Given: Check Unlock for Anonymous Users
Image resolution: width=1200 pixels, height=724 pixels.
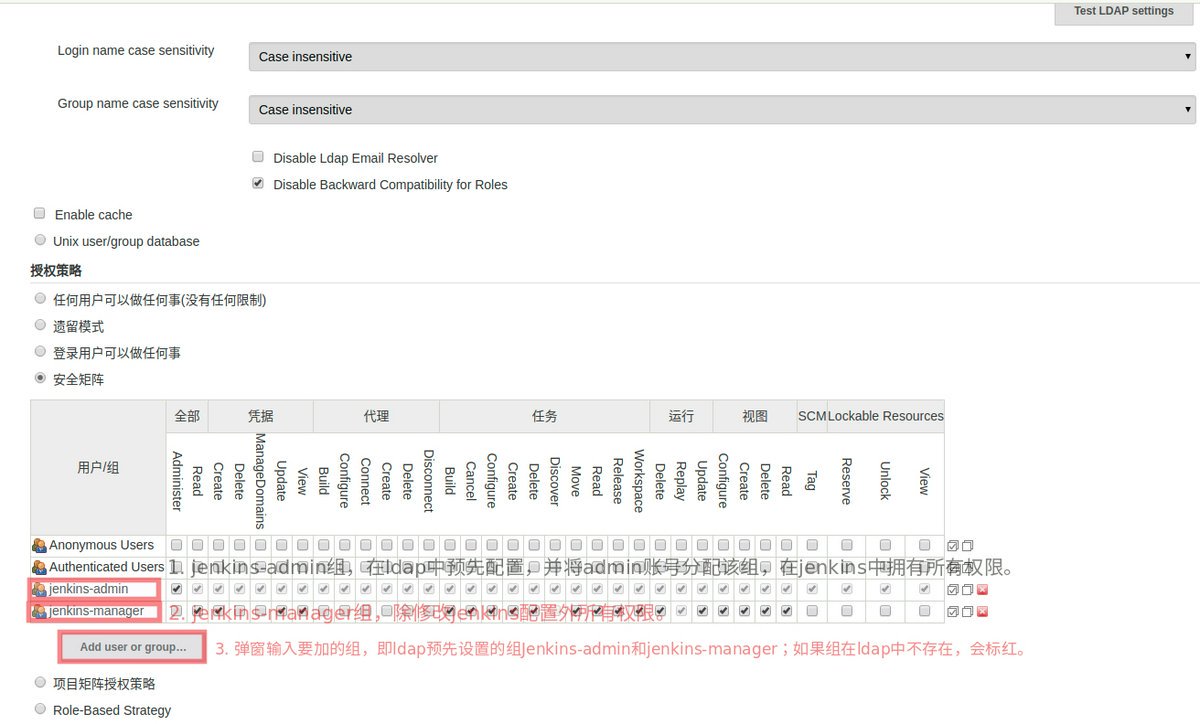Looking at the screenshot, I should 885,545.
